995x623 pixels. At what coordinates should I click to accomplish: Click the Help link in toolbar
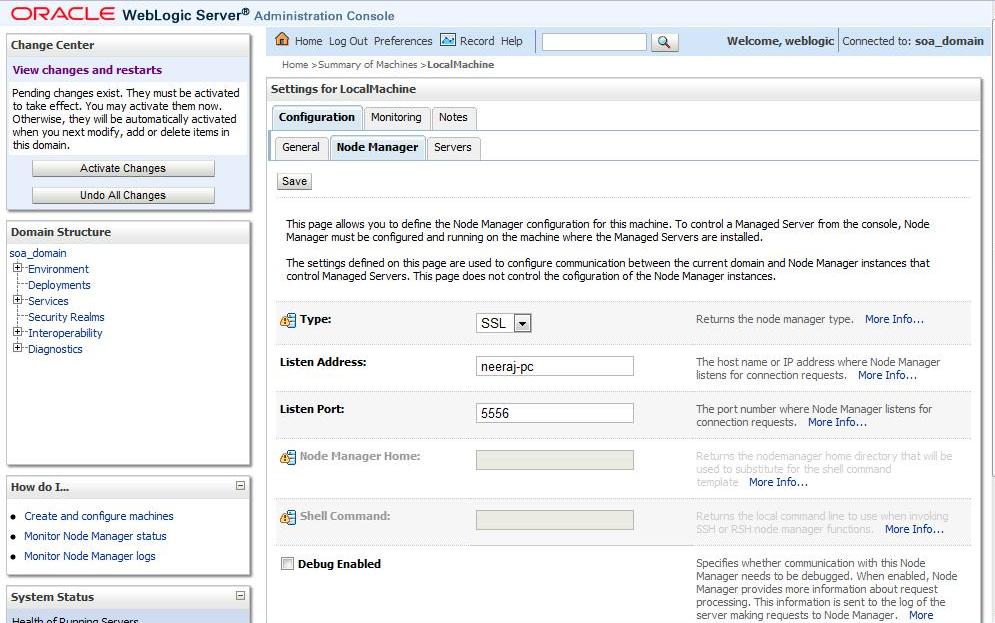[x=511, y=41]
